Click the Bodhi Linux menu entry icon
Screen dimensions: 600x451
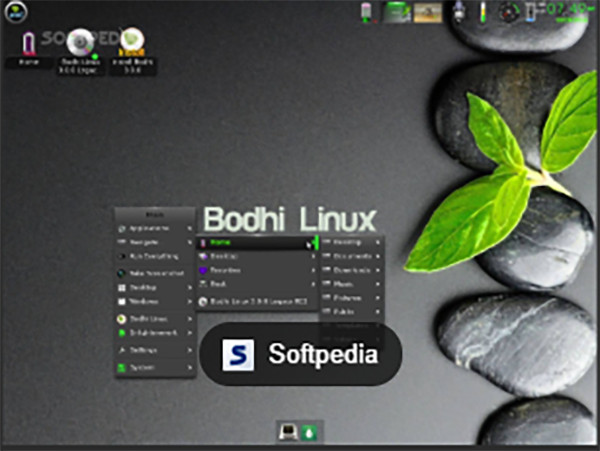(121, 319)
